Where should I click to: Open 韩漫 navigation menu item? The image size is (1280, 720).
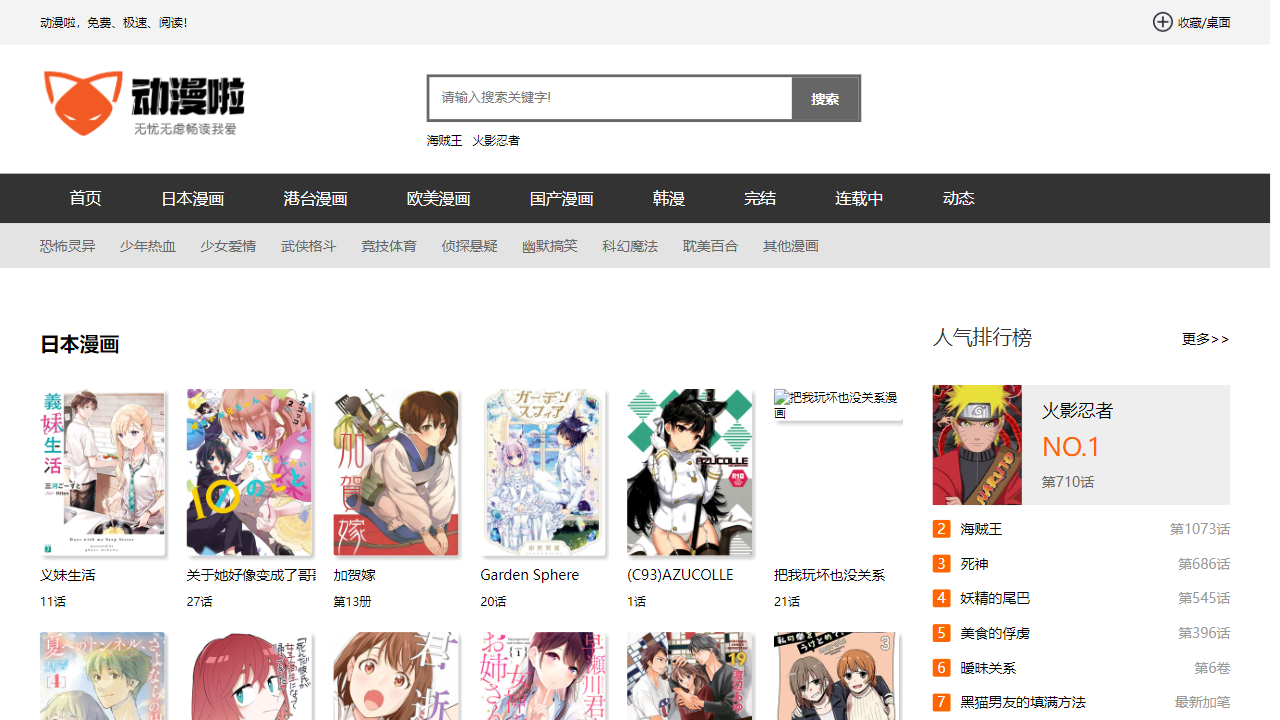tap(668, 198)
